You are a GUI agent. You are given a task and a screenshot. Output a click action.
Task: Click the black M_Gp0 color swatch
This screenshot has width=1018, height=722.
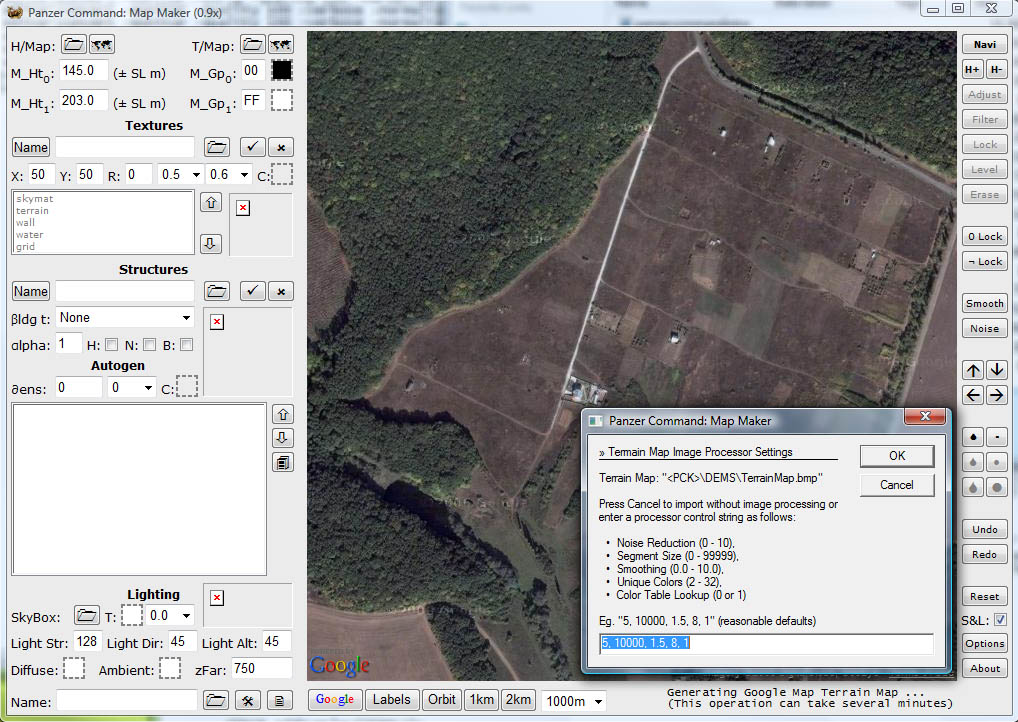coord(281,71)
